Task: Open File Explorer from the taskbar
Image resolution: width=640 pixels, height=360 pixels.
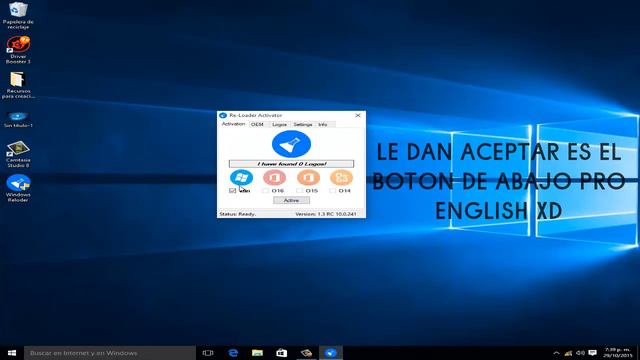Action: click(257, 353)
